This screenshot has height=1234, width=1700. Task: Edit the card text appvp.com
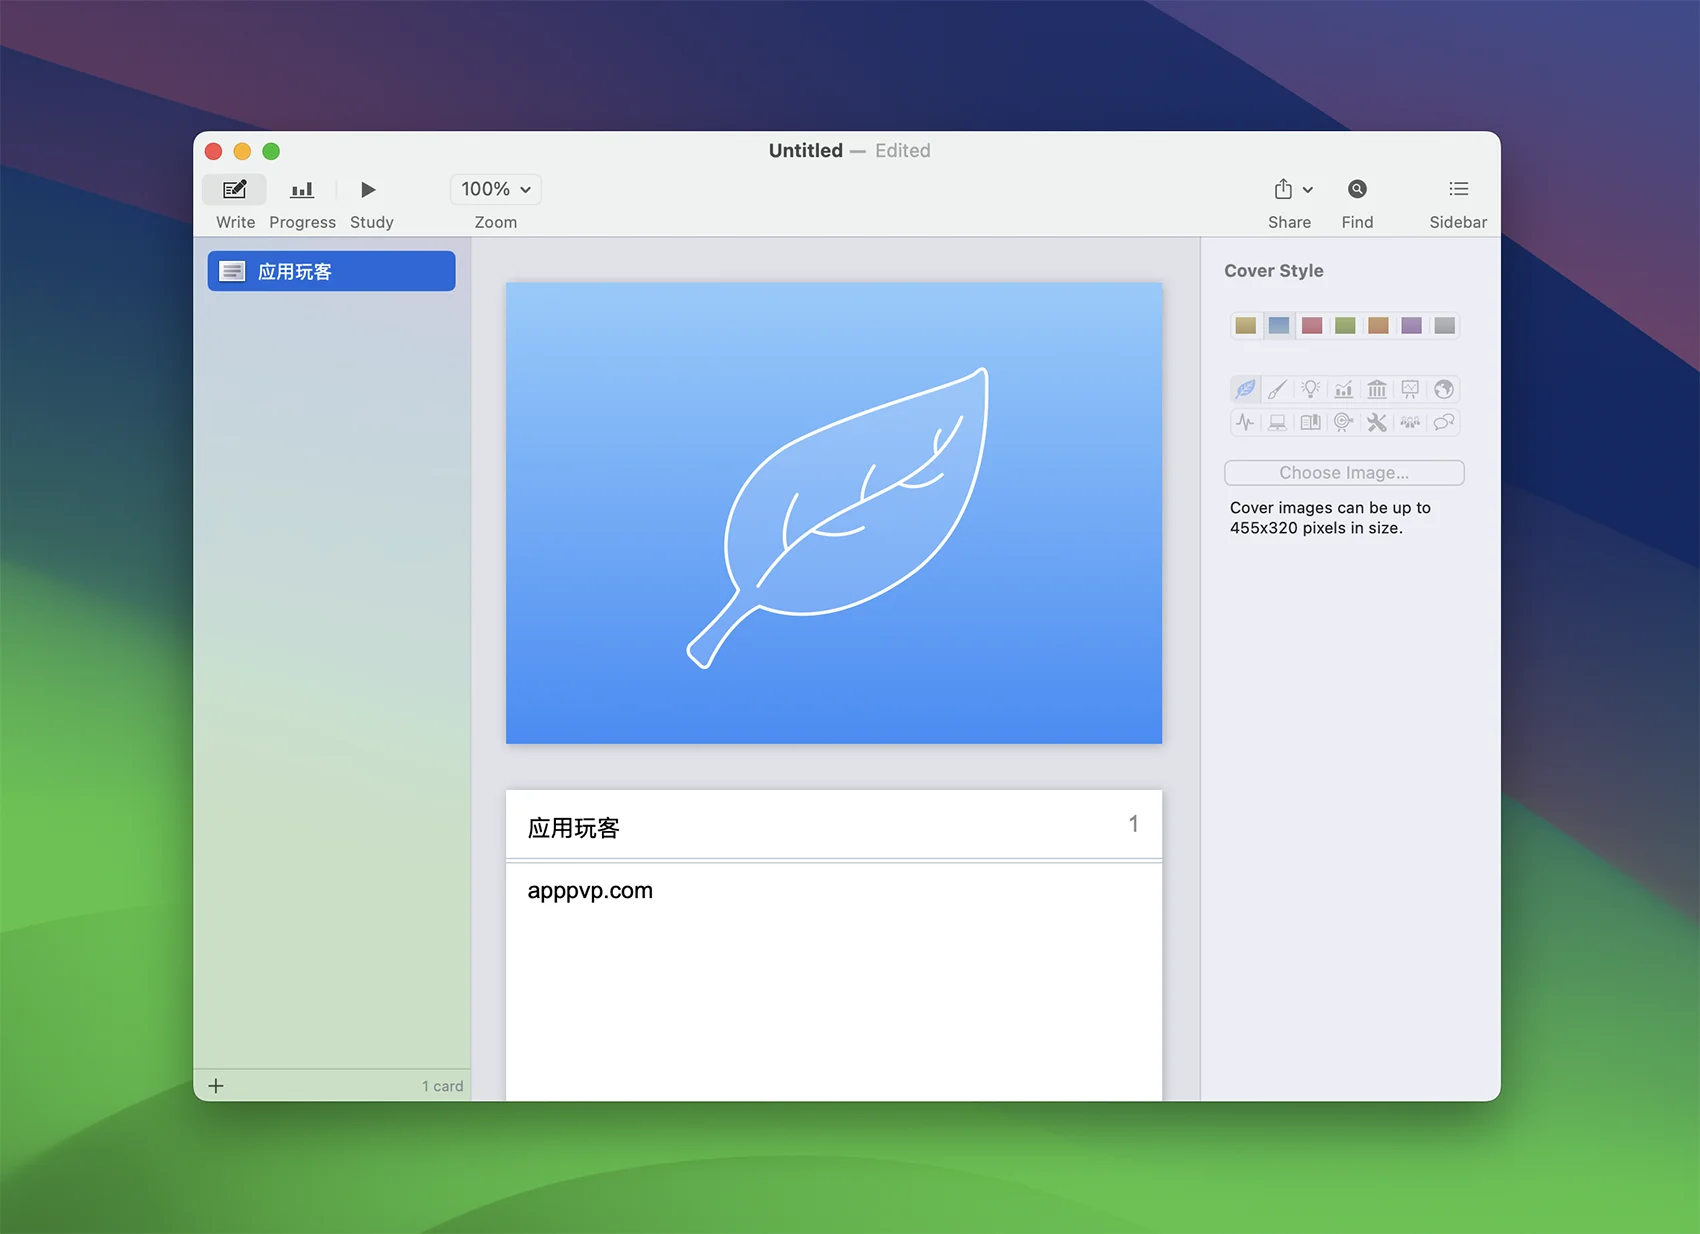pyautogui.click(x=590, y=891)
